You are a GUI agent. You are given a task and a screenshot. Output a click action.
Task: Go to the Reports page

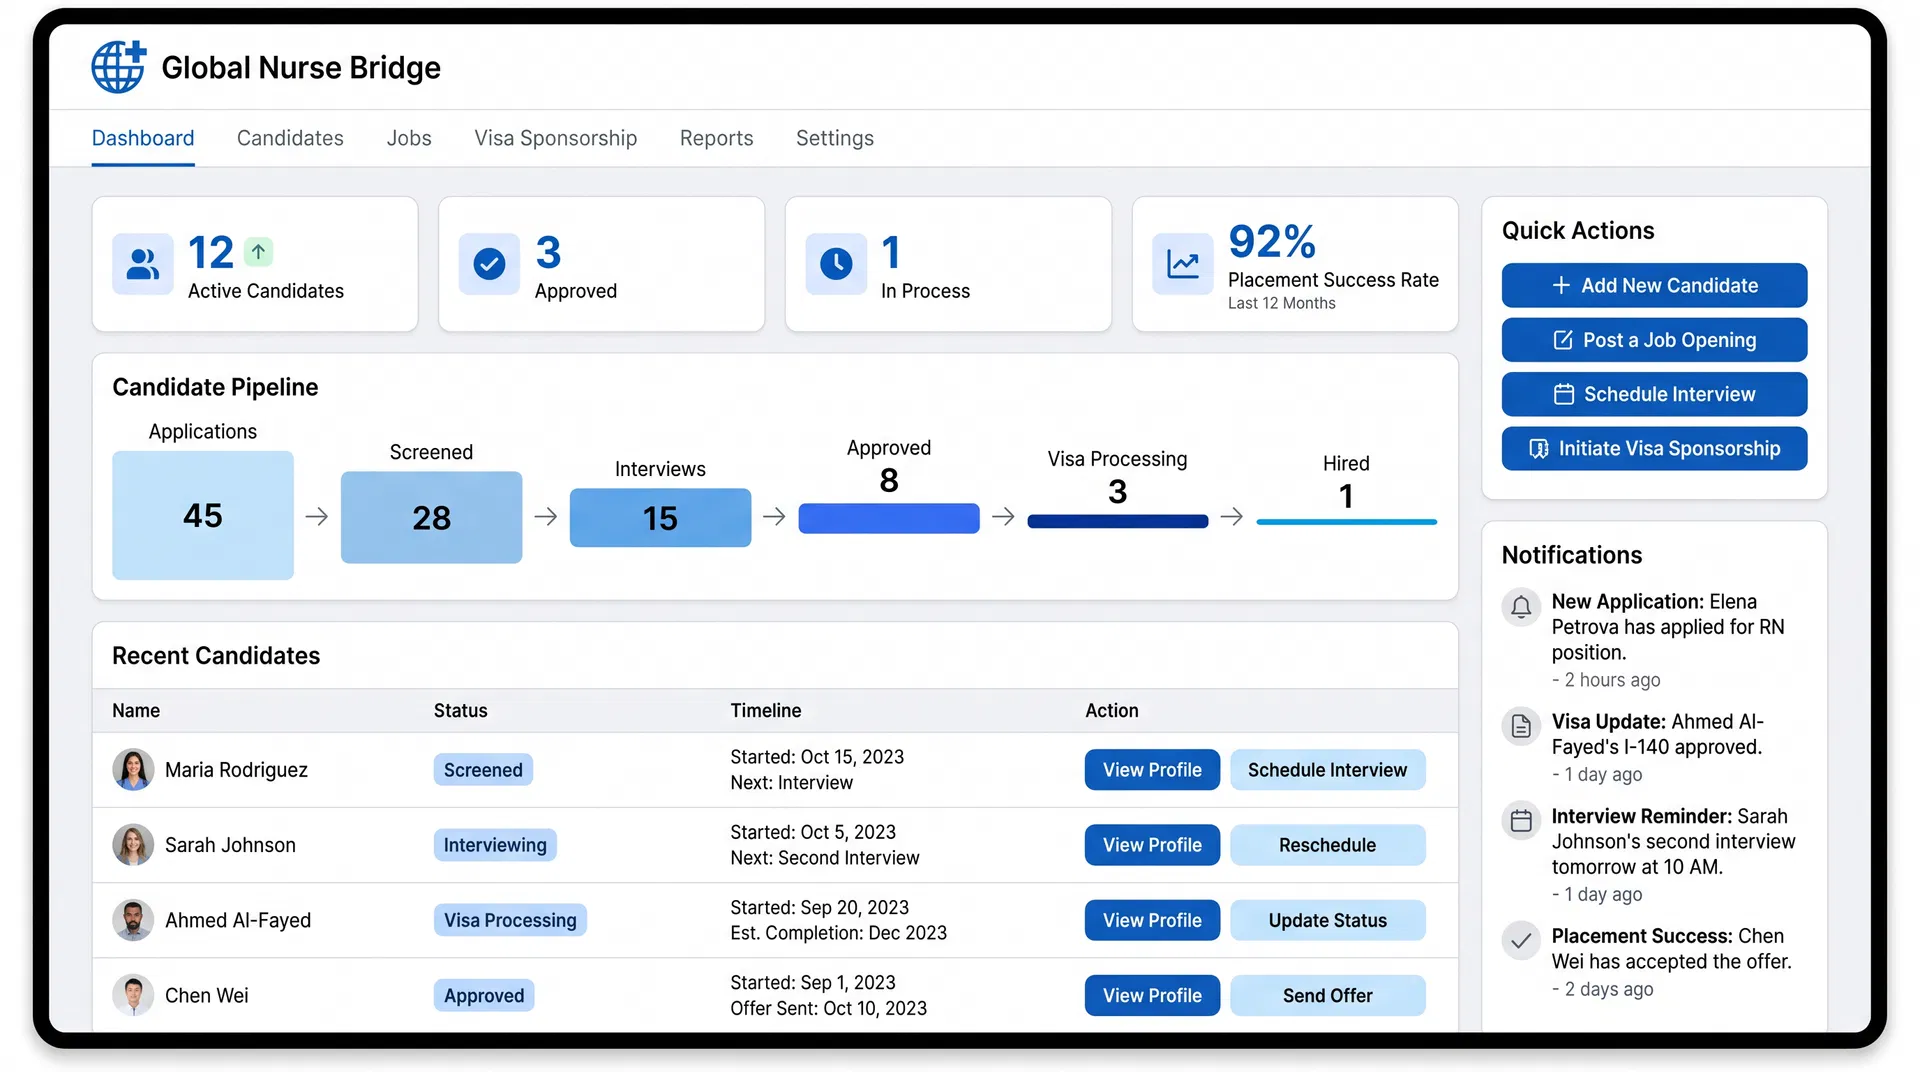[x=716, y=138]
